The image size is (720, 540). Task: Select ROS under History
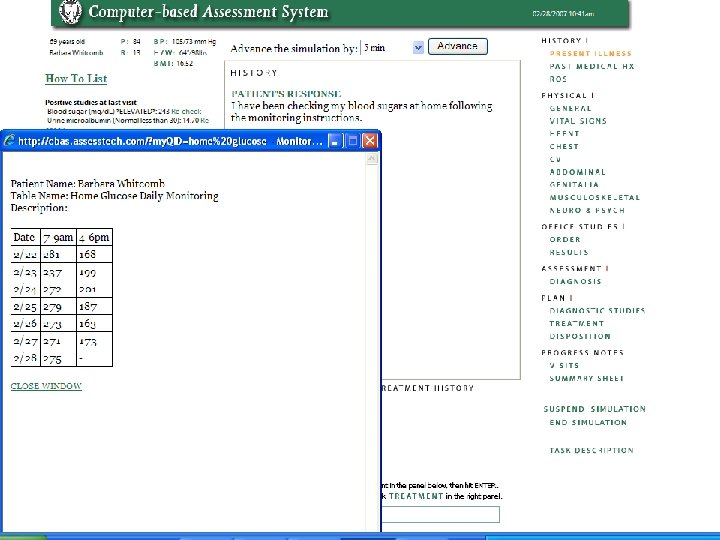(x=558, y=79)
